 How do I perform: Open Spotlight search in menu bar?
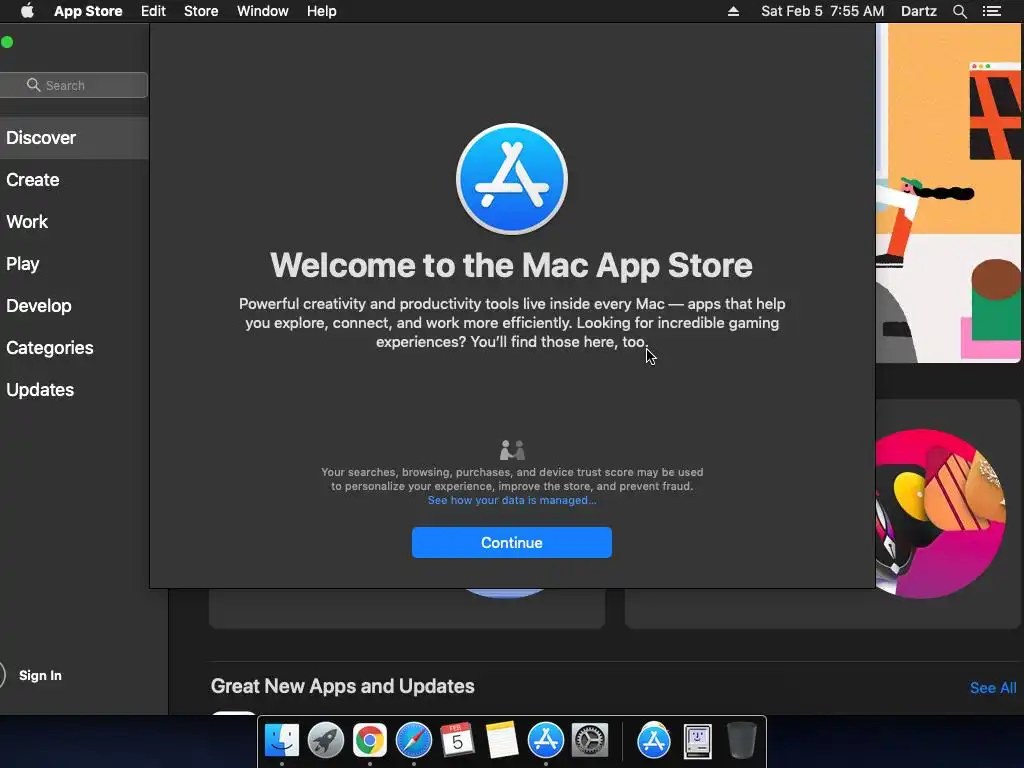(x=959, y=11)
